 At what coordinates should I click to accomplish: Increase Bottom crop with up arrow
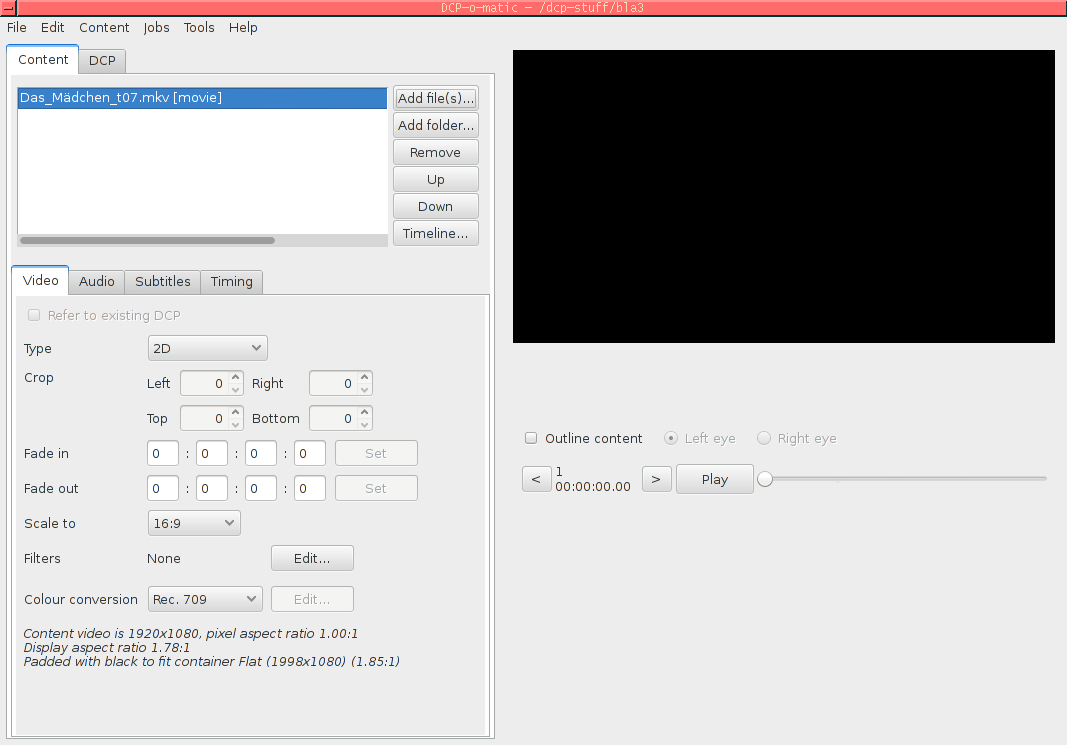click(365, 412)
